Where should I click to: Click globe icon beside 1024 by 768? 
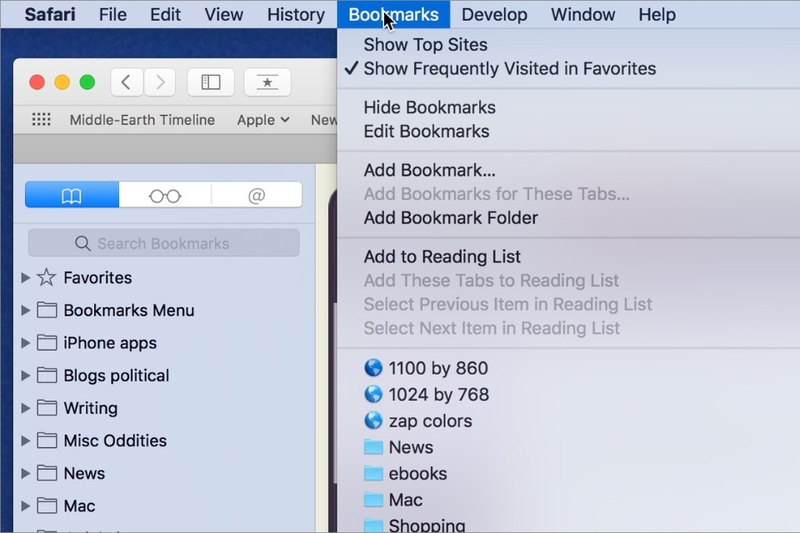coord(373,394)
